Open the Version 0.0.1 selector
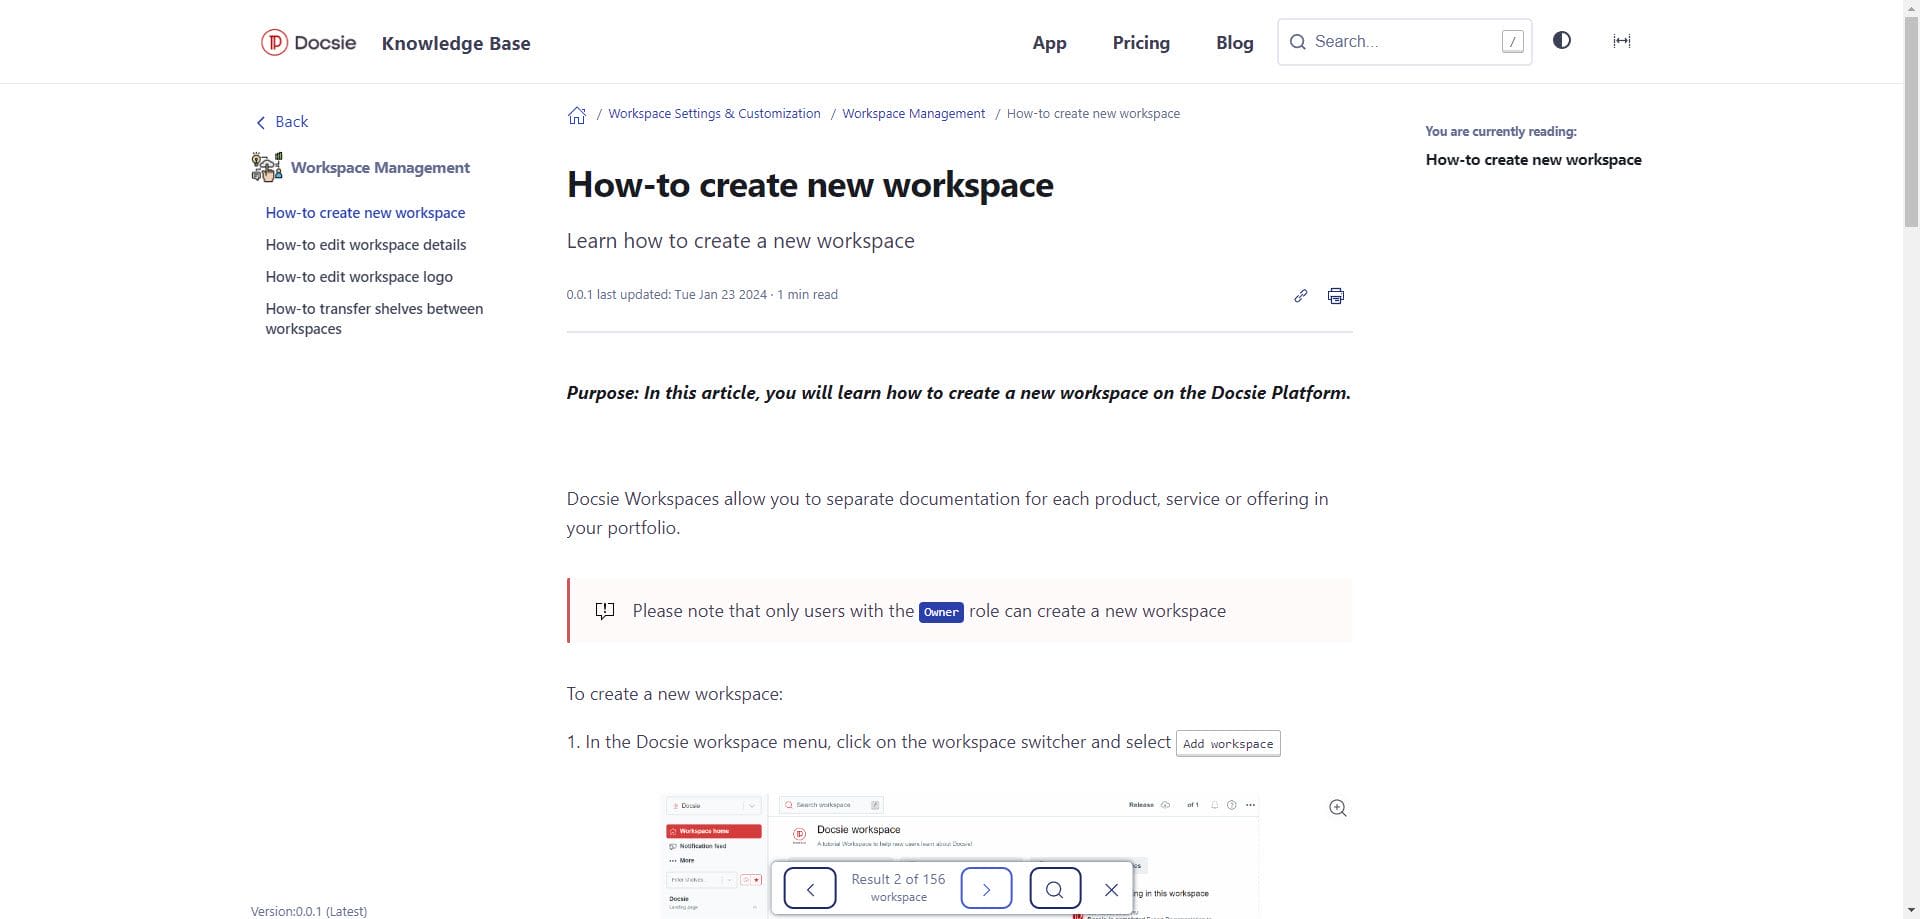This screenshot has height=919, width=1920. pos(309,911)
